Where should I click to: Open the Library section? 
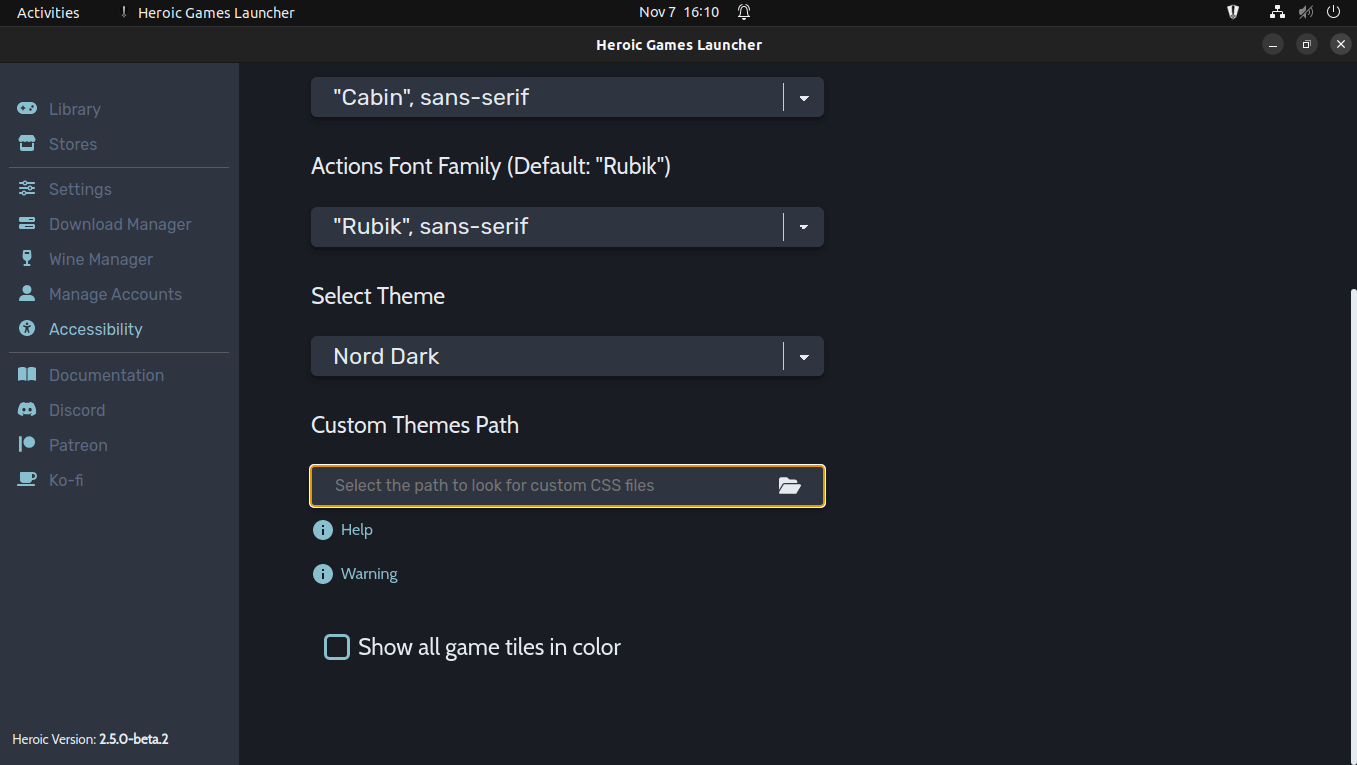tap(75, 108)
